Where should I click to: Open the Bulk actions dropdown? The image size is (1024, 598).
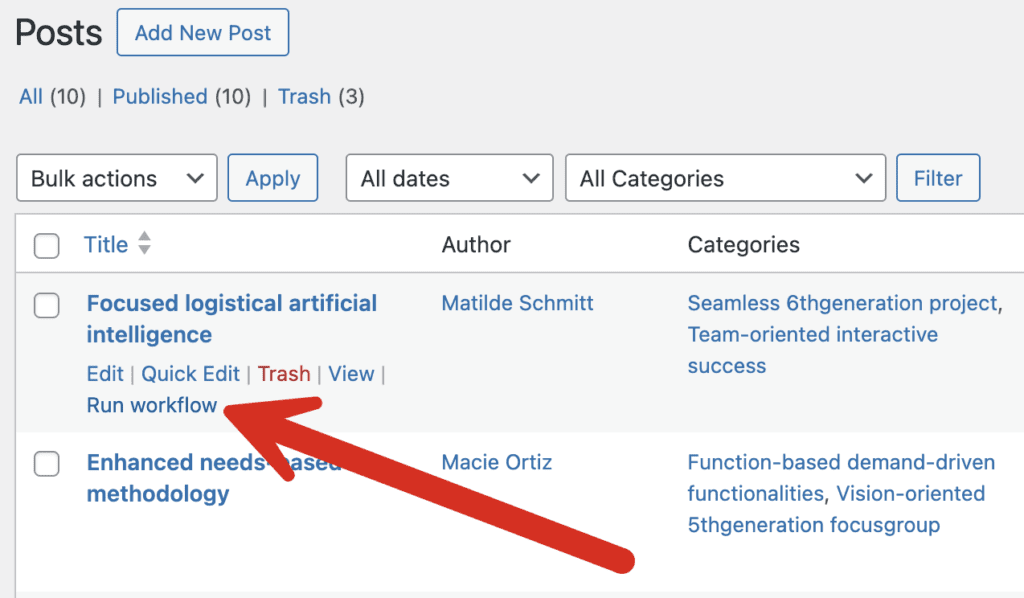pyautogui.click(x=117, y=179)
